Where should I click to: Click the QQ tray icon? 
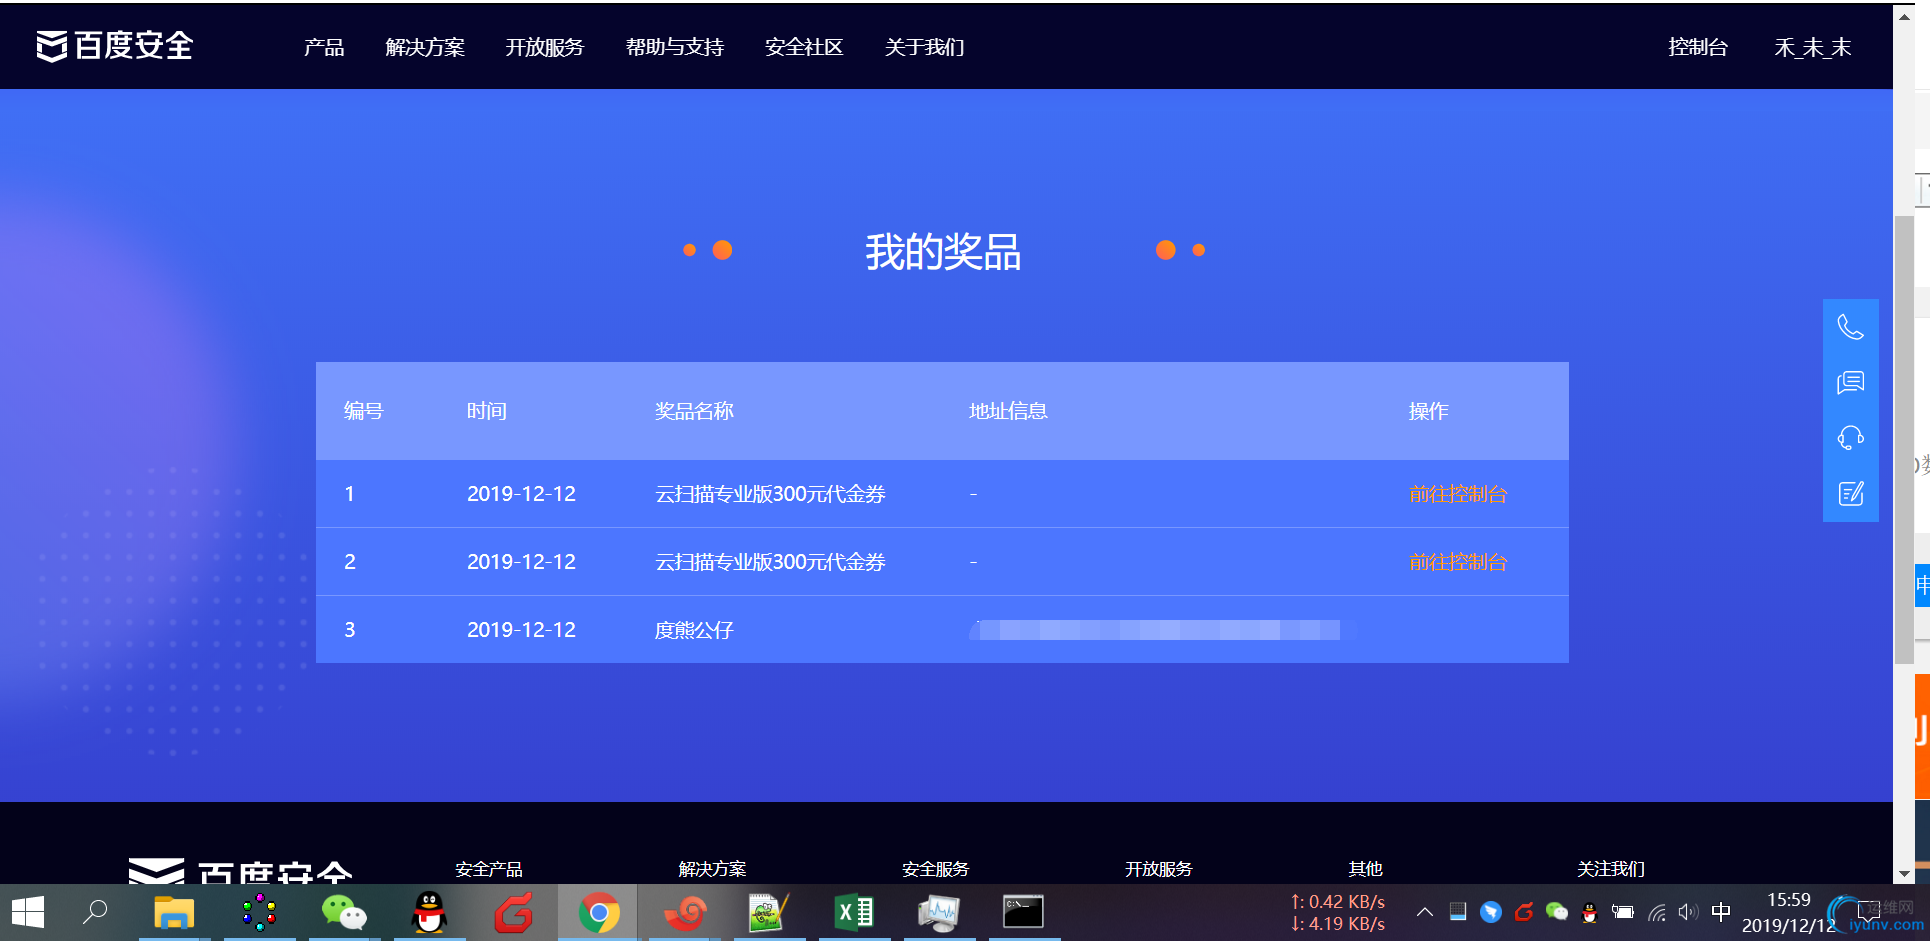[1589, 911]
